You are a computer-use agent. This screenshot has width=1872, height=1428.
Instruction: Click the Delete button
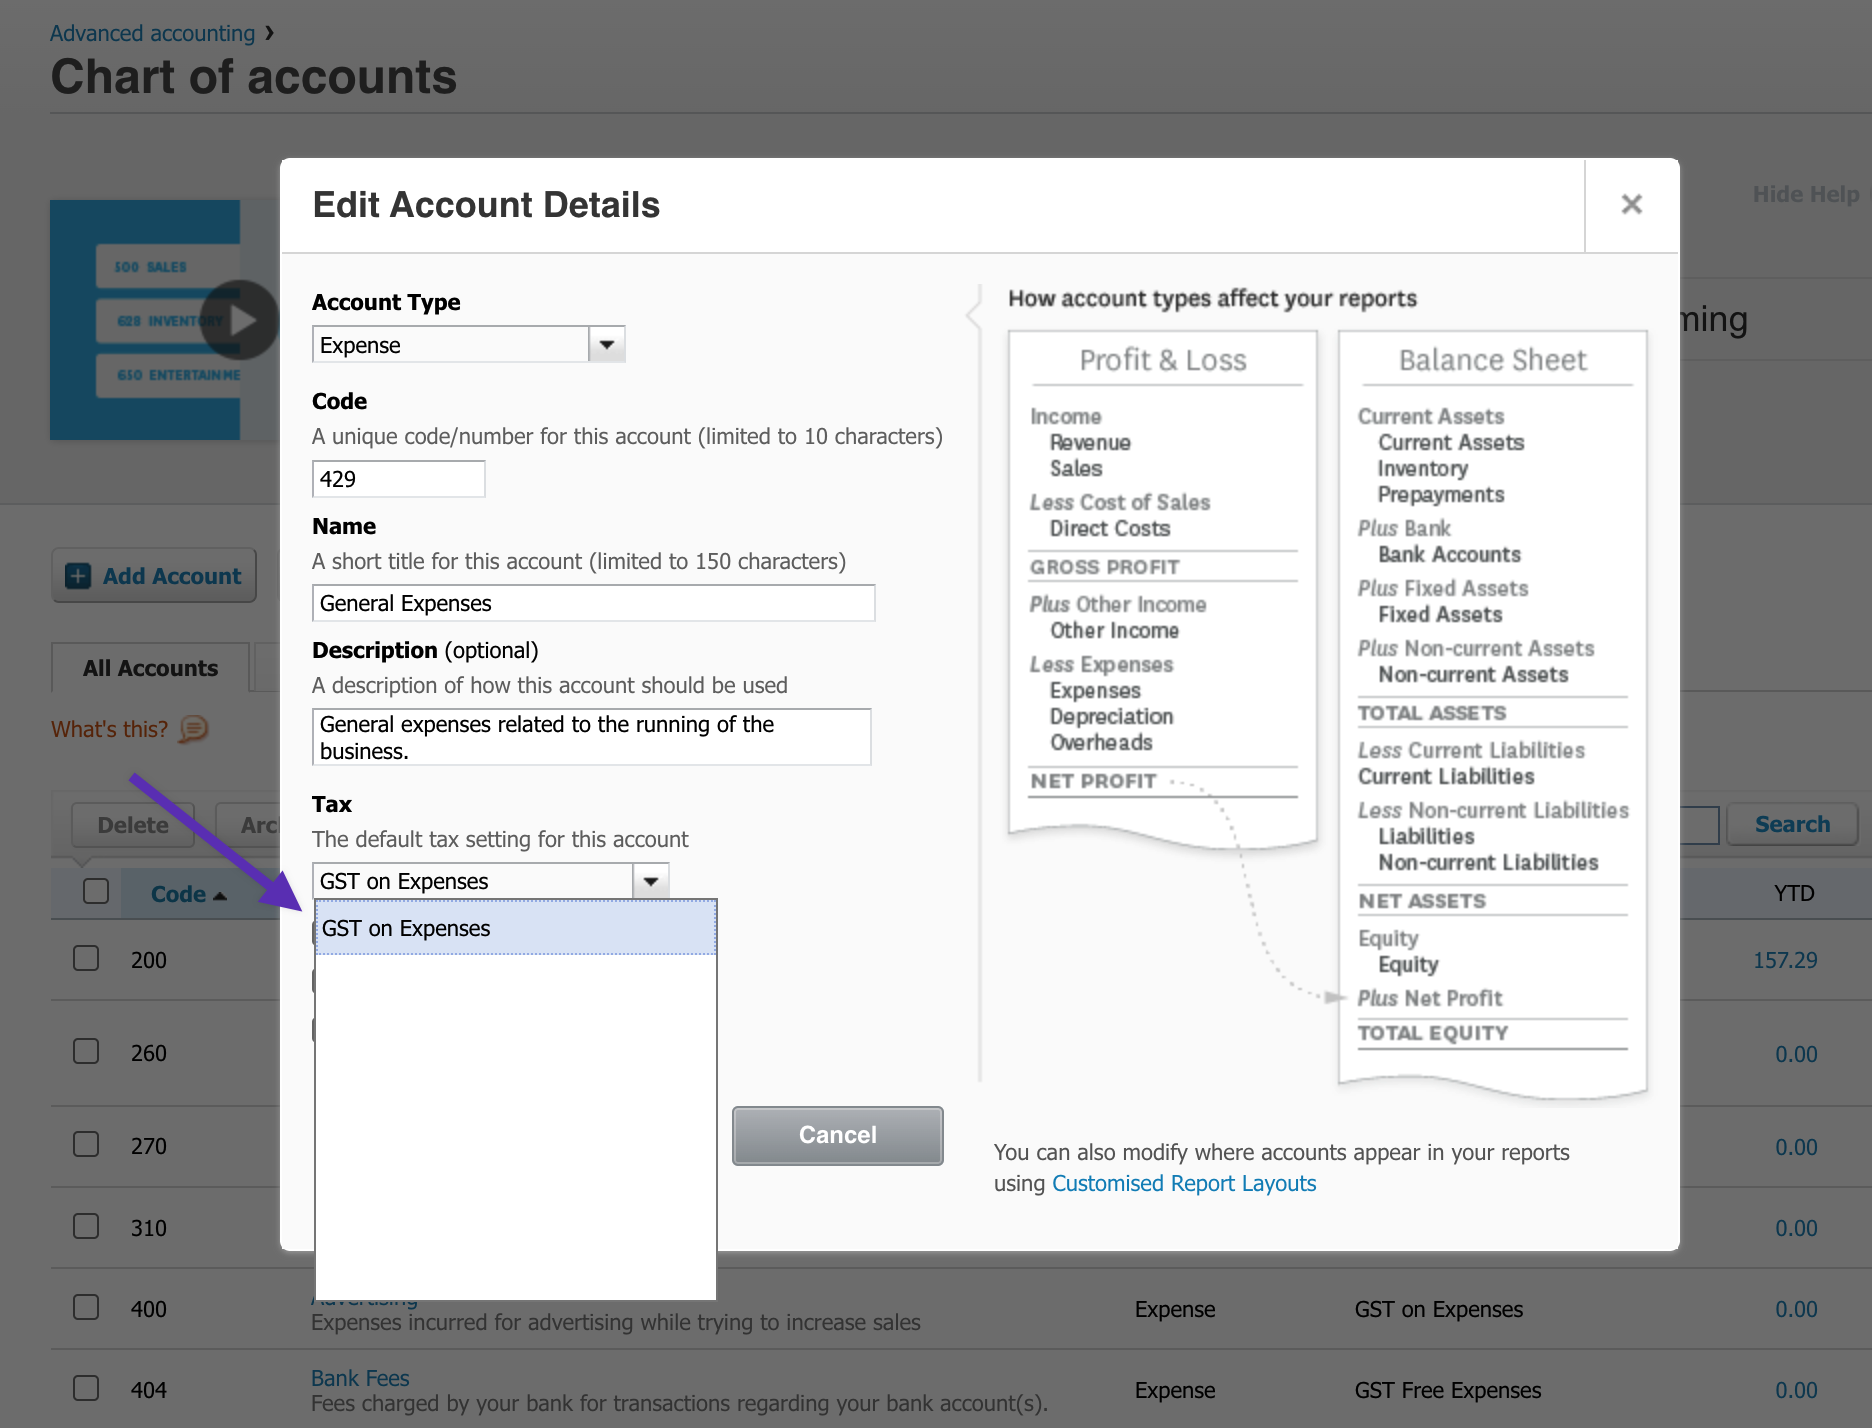(x=133, y=824)
